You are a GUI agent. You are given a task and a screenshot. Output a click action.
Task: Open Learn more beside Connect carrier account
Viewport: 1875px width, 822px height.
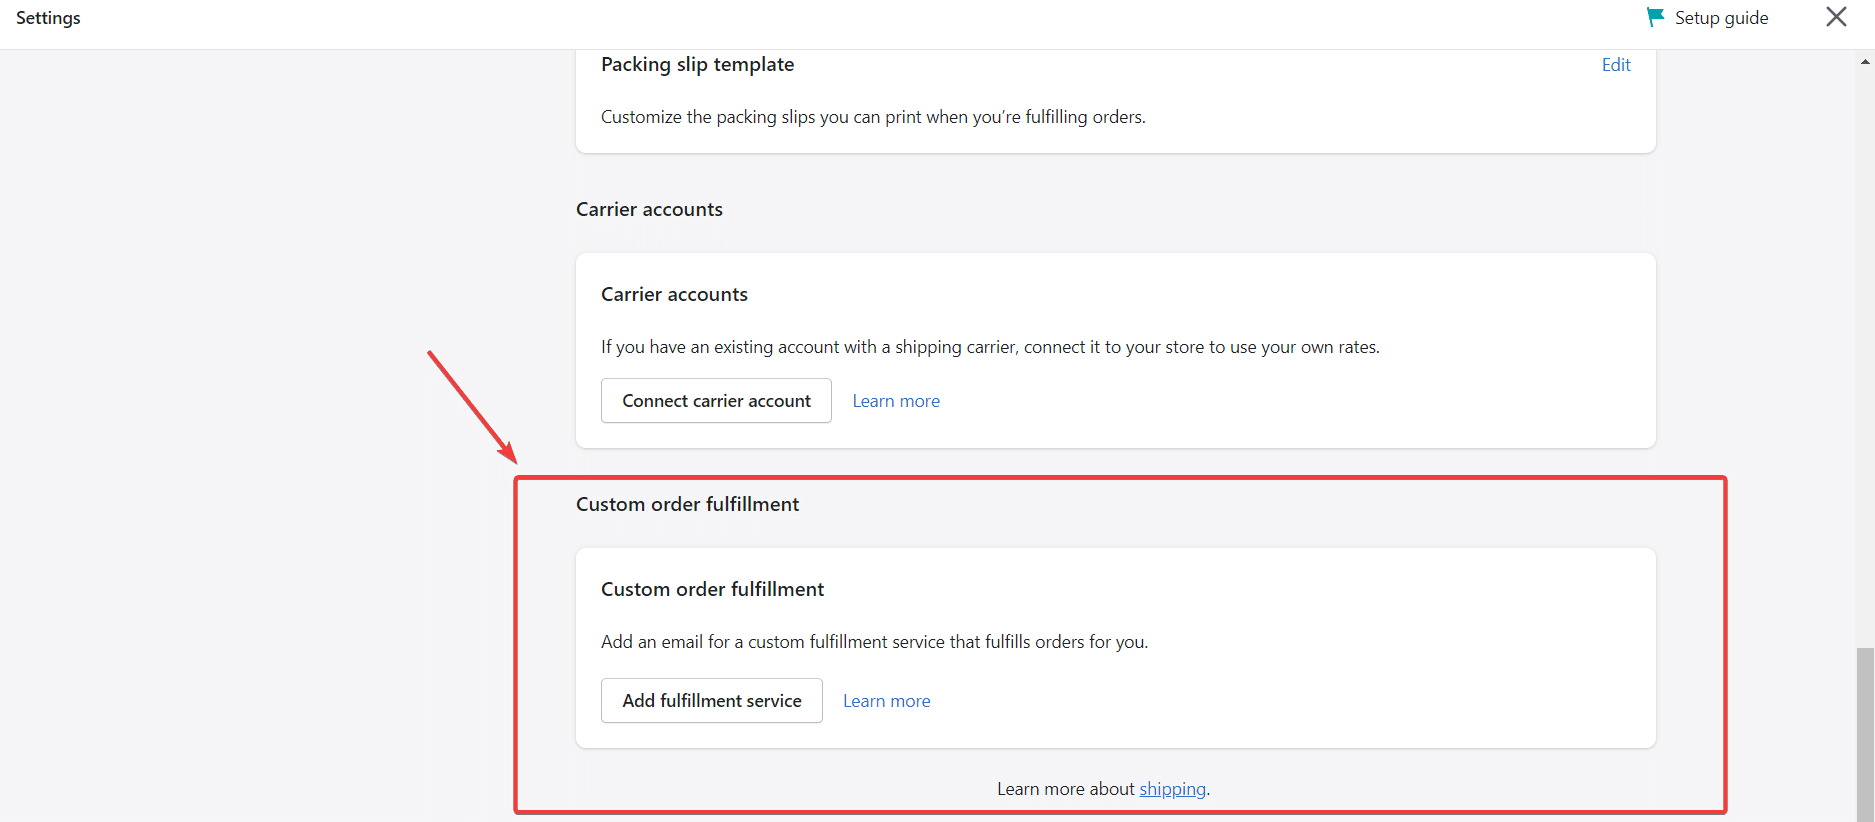(895, 401)
